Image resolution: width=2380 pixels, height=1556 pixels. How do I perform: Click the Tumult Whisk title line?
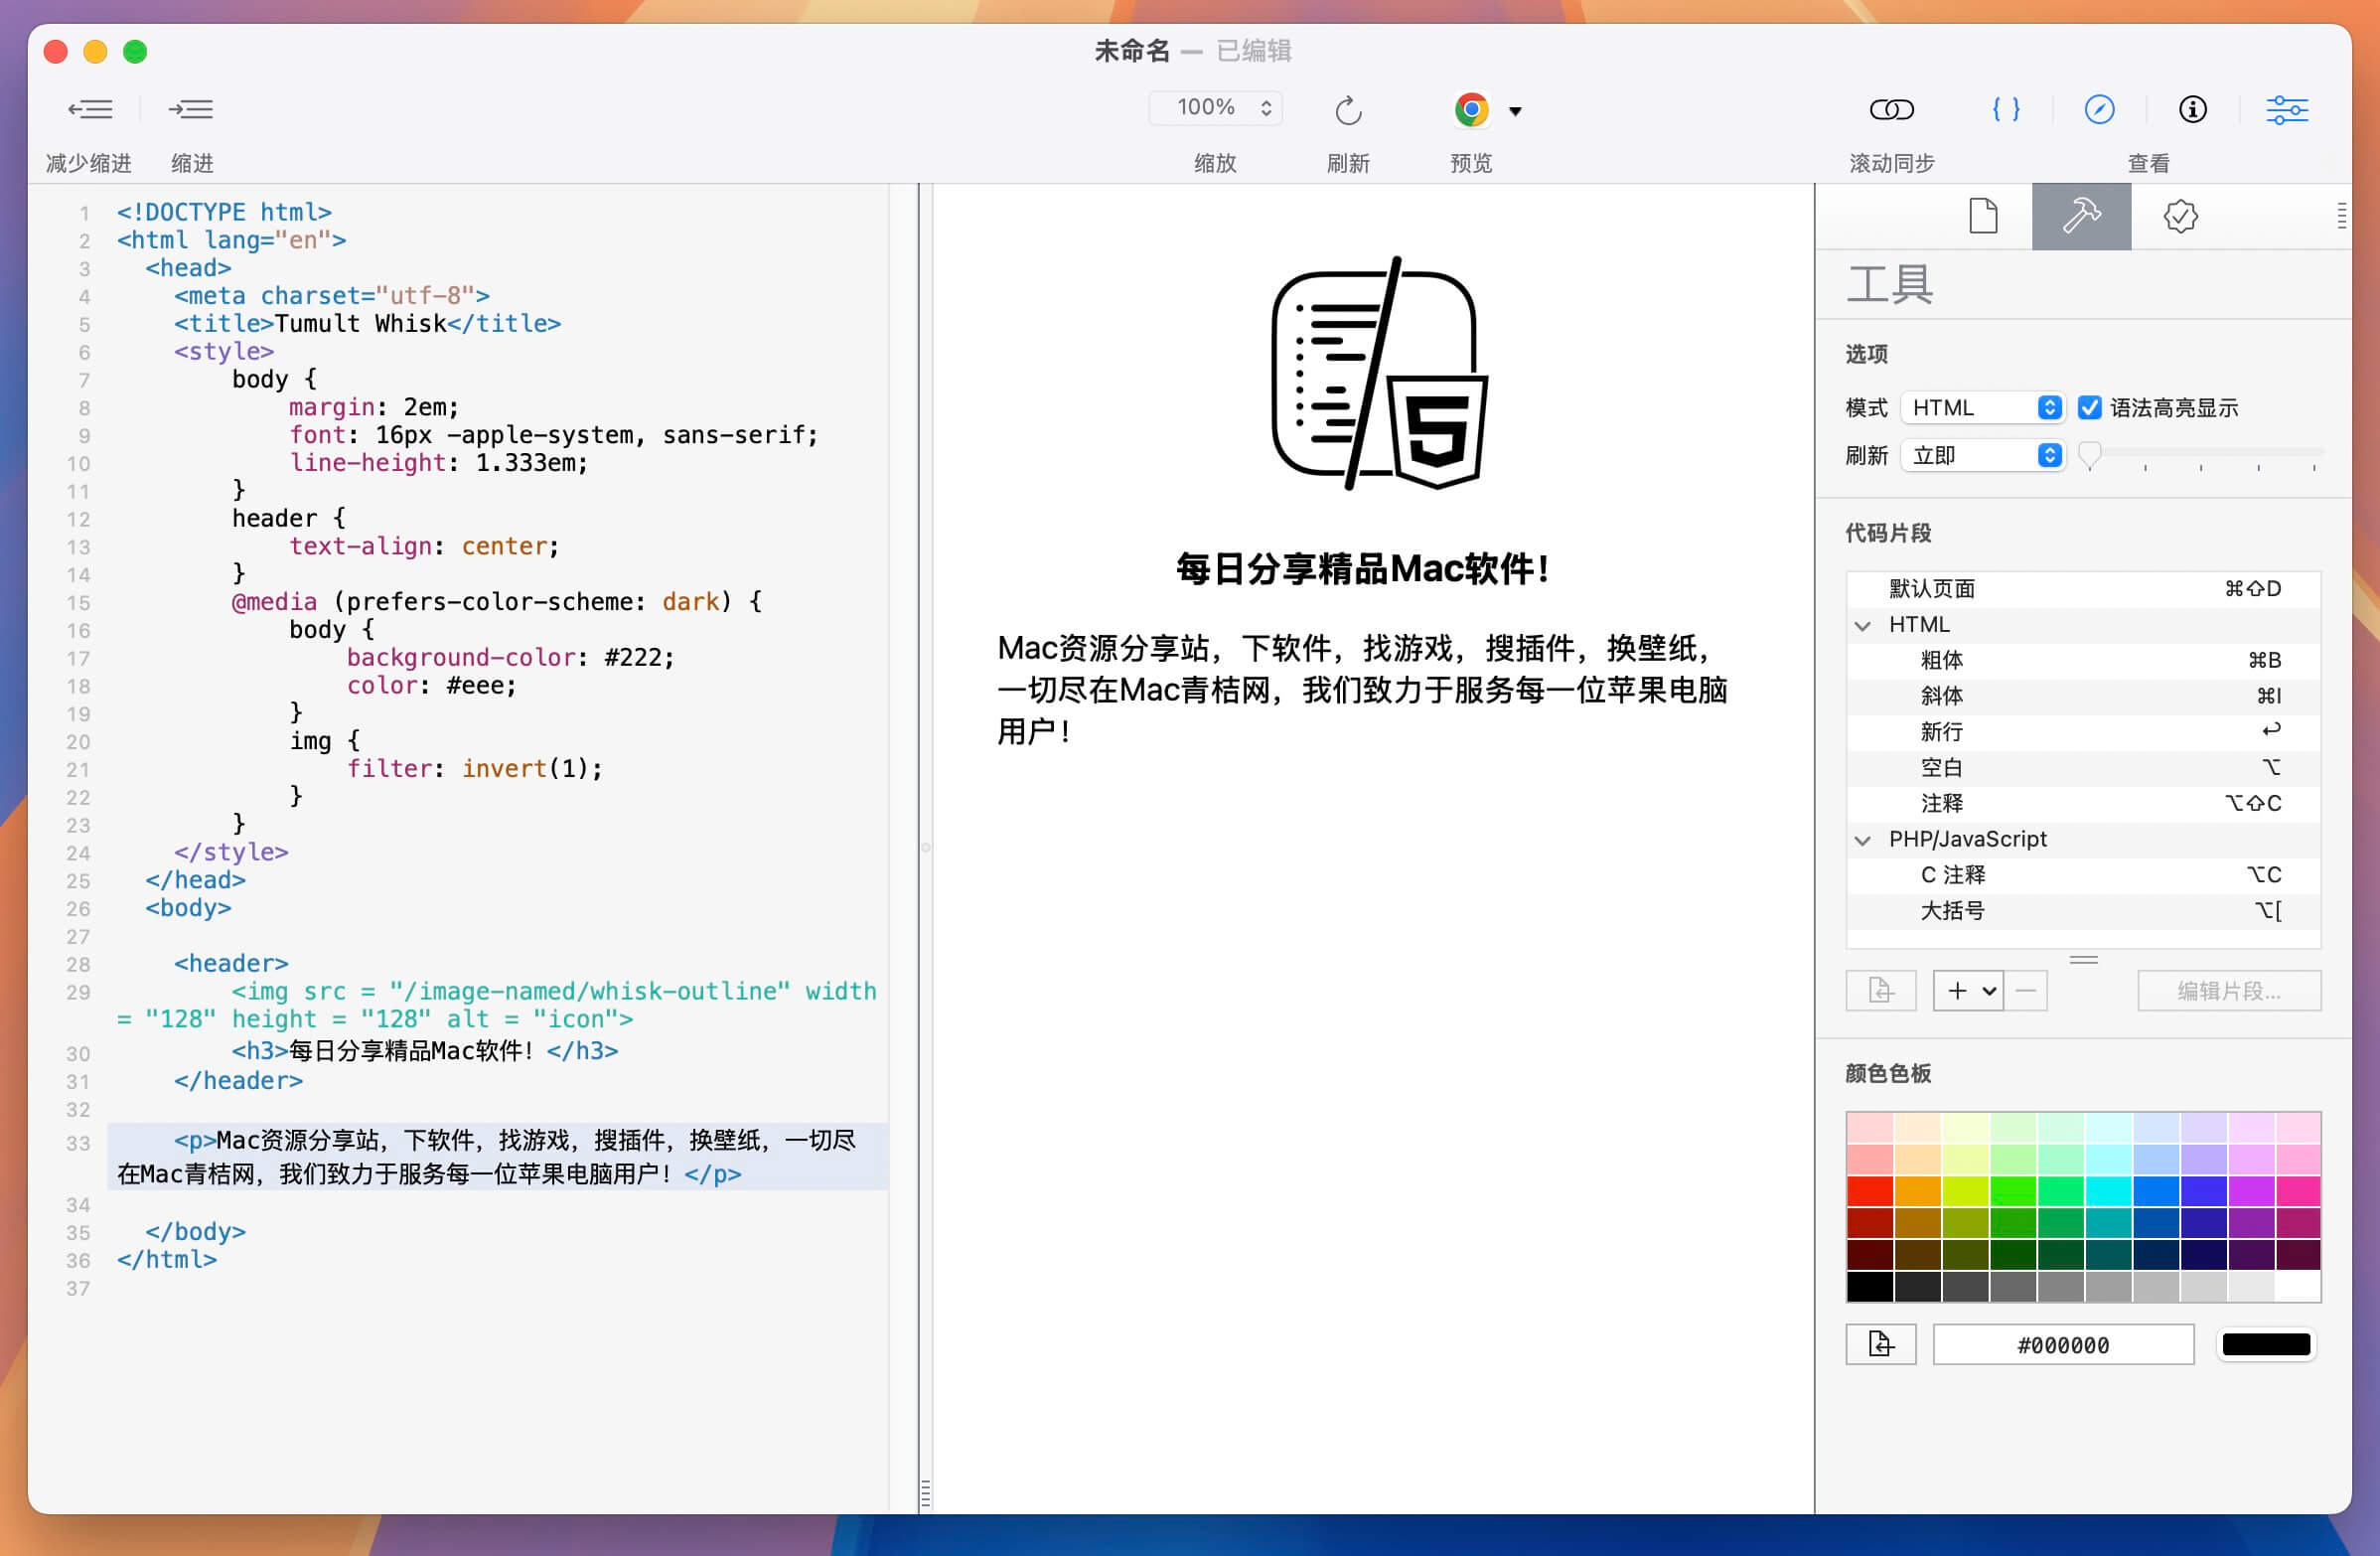[x=367, y=324]
